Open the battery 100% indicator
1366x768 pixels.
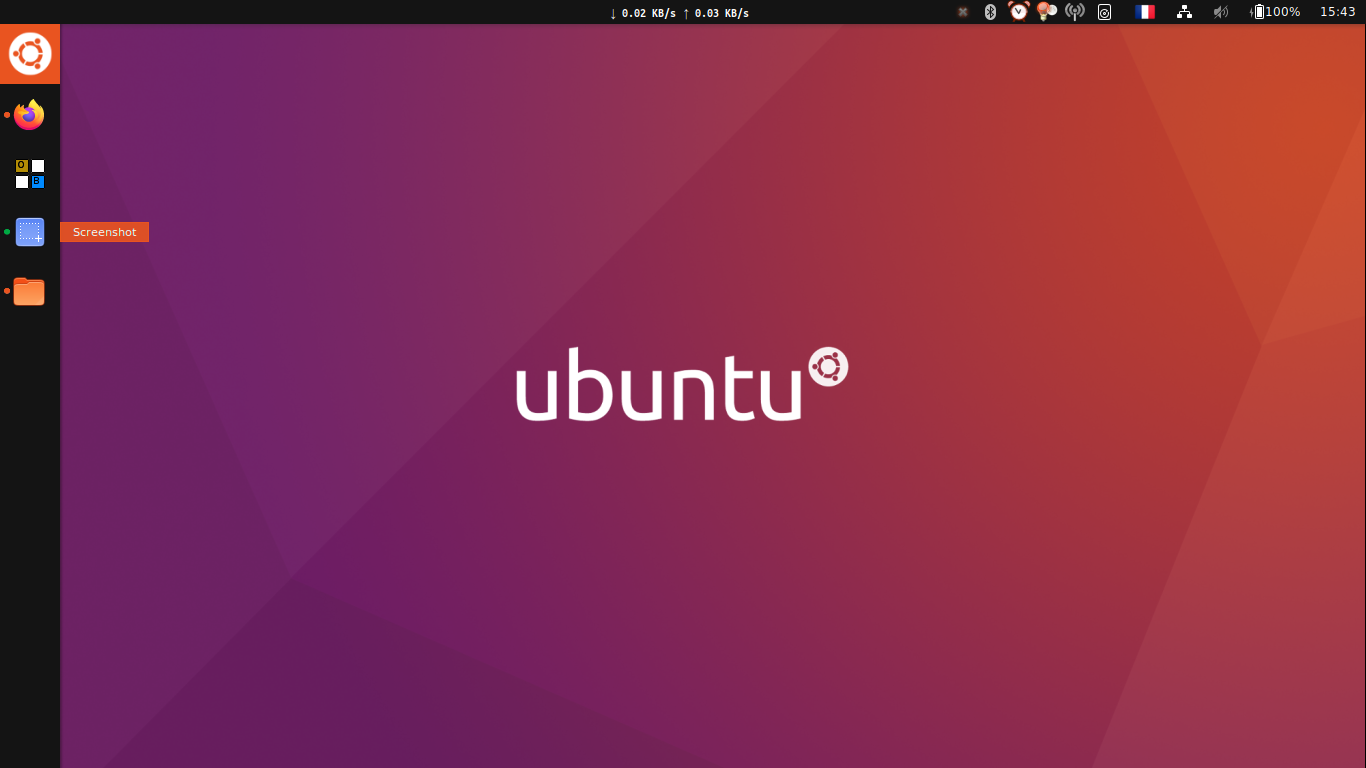point(1276,12)
